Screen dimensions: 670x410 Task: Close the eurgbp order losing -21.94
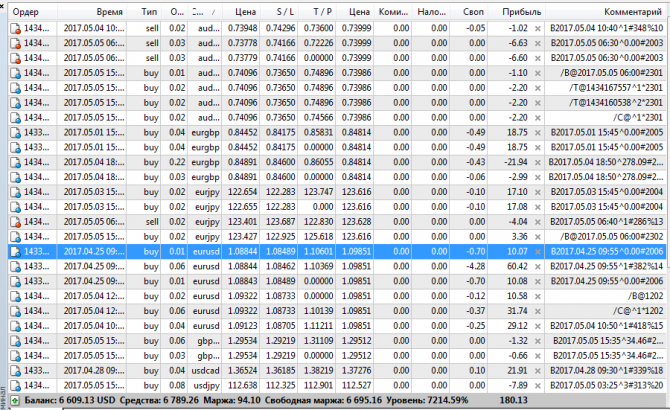click(x=538, y=163)
